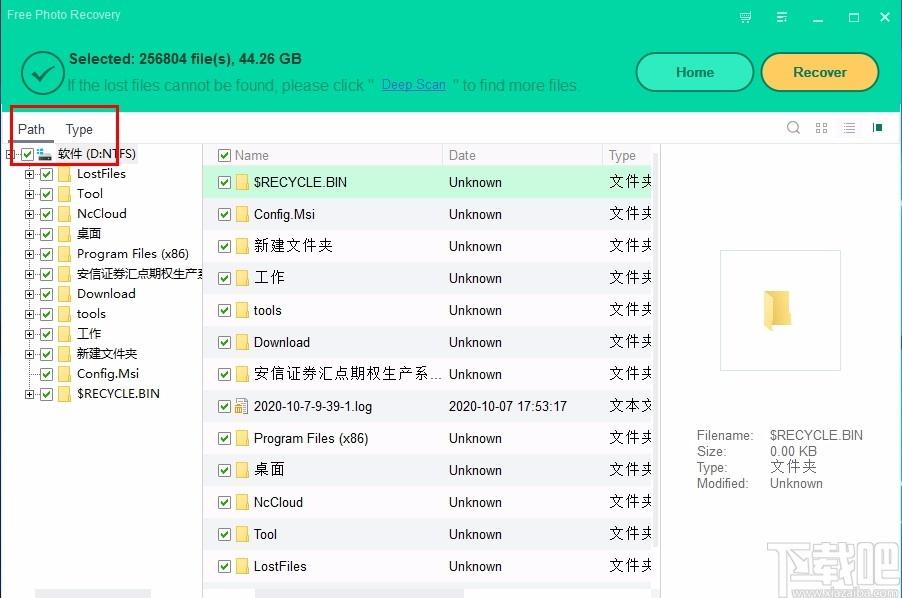This screenshot has height=598, width=902.
Task: Click the horizontal scrollbar below file list
Action: pyautogui.click(x=360, y=593)
